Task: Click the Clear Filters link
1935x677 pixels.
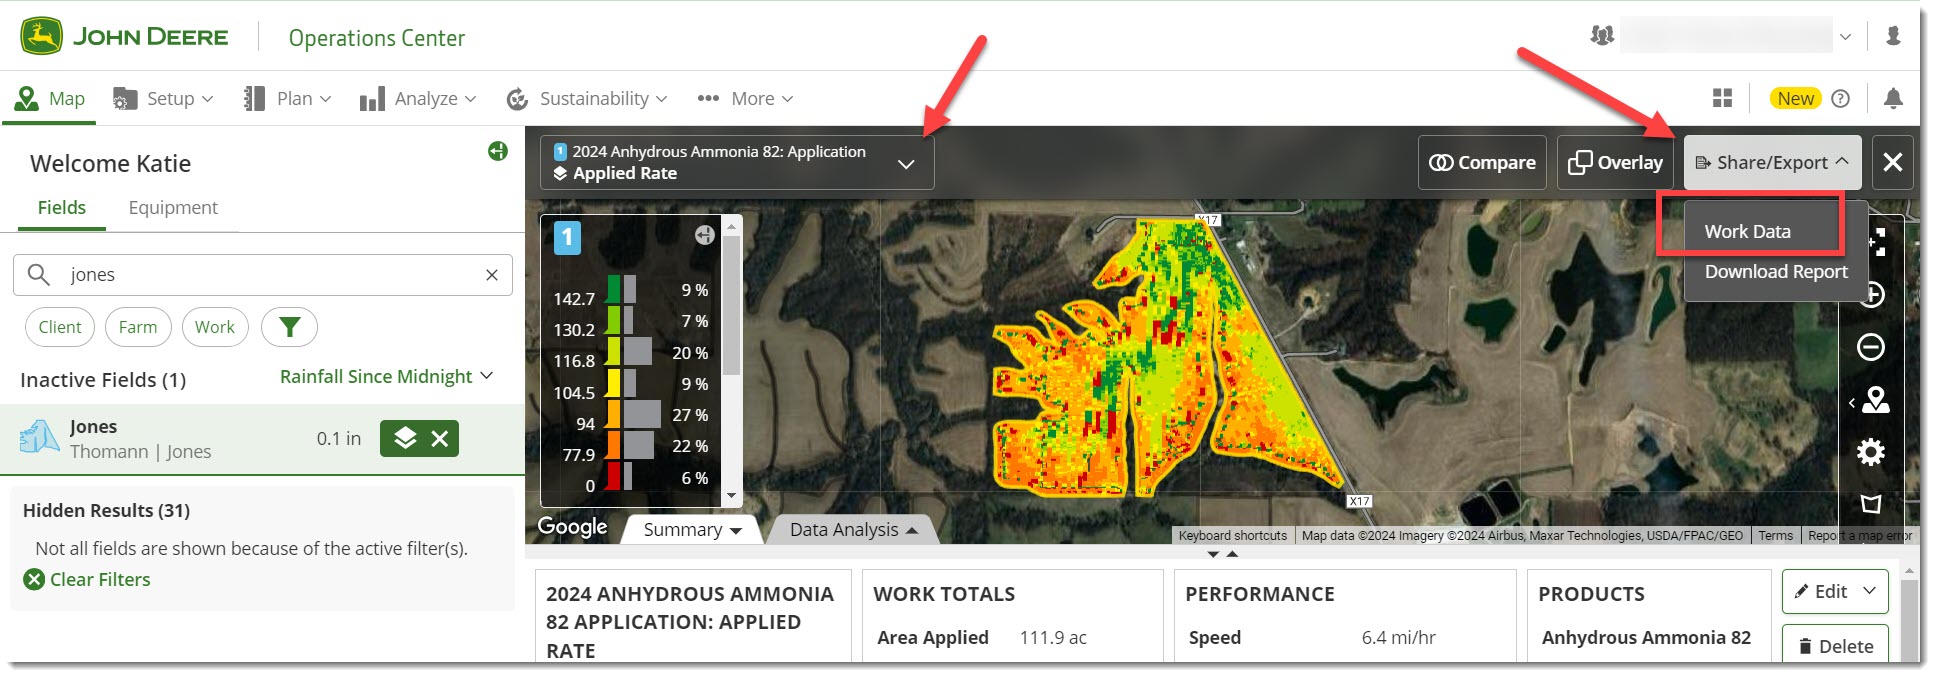Action: (x=99, y=580)
